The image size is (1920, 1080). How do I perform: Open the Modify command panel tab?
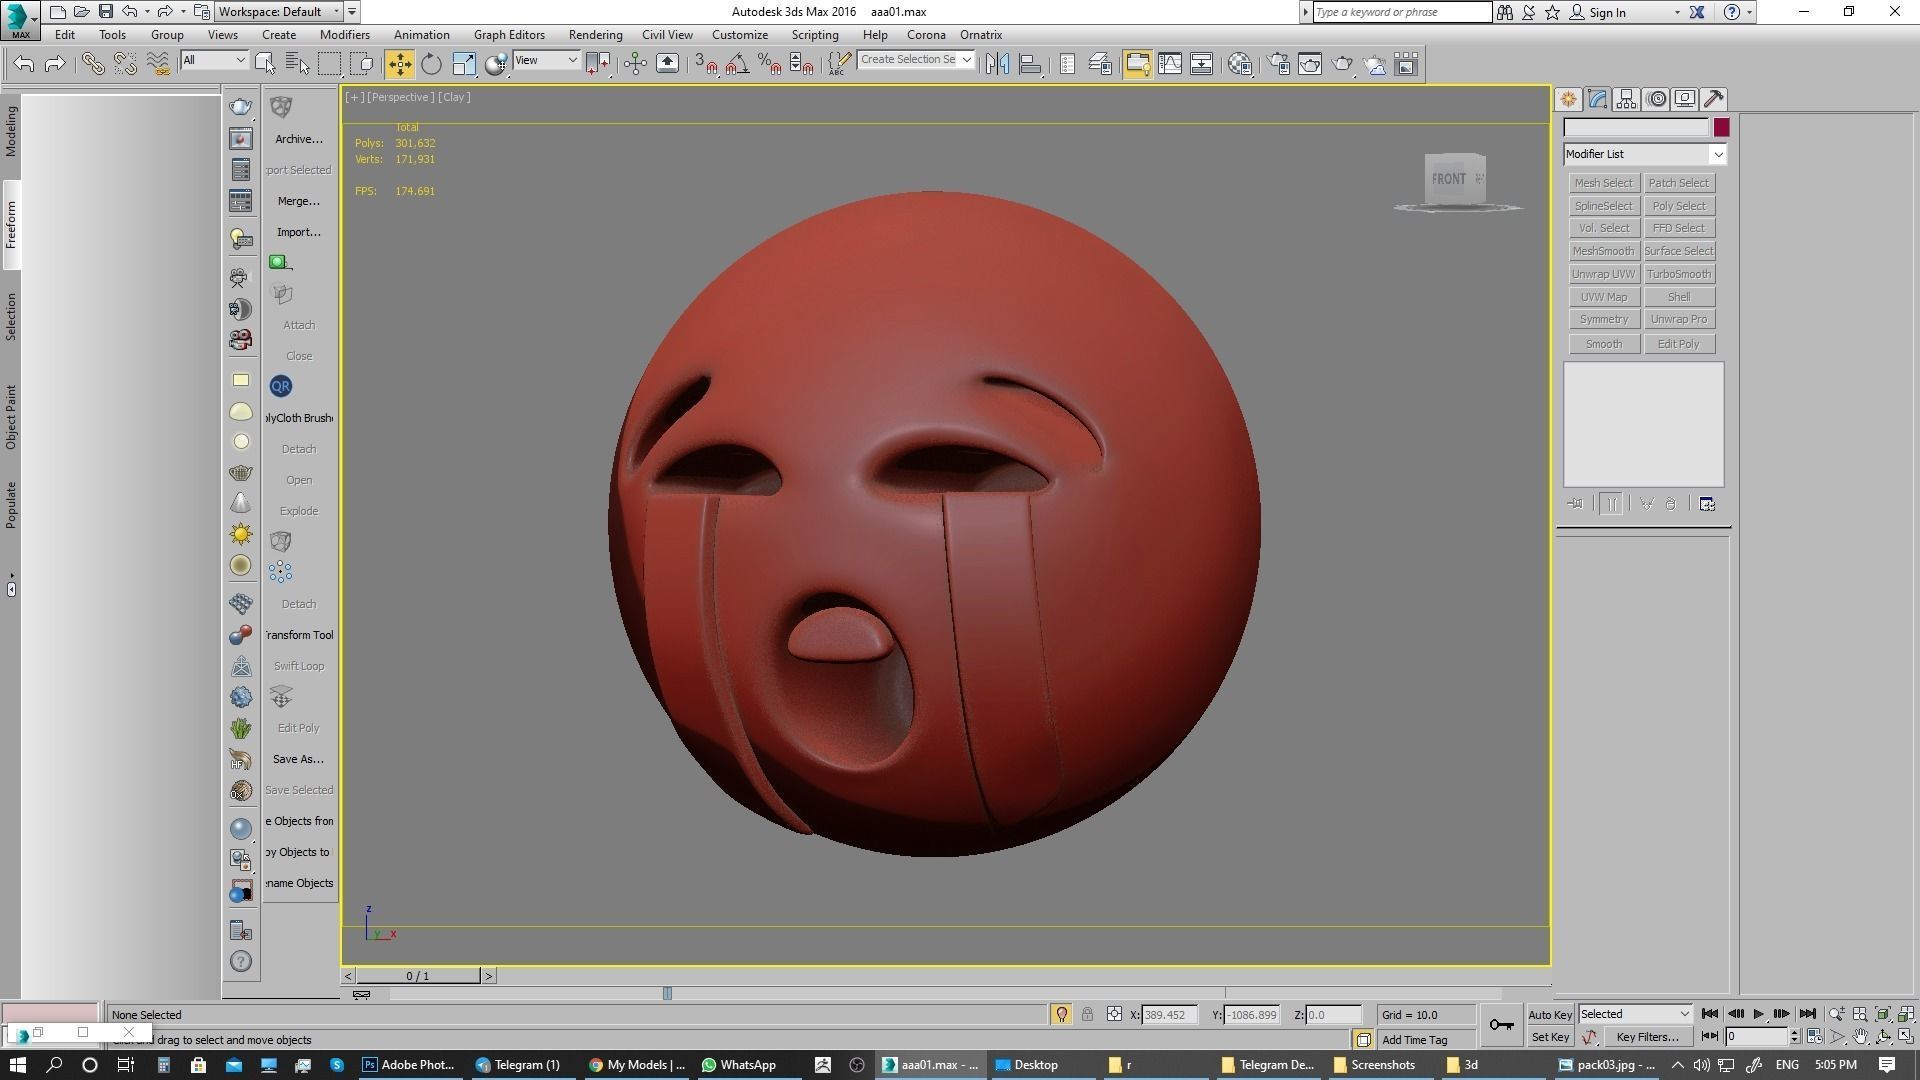[x=1597, y=99]
